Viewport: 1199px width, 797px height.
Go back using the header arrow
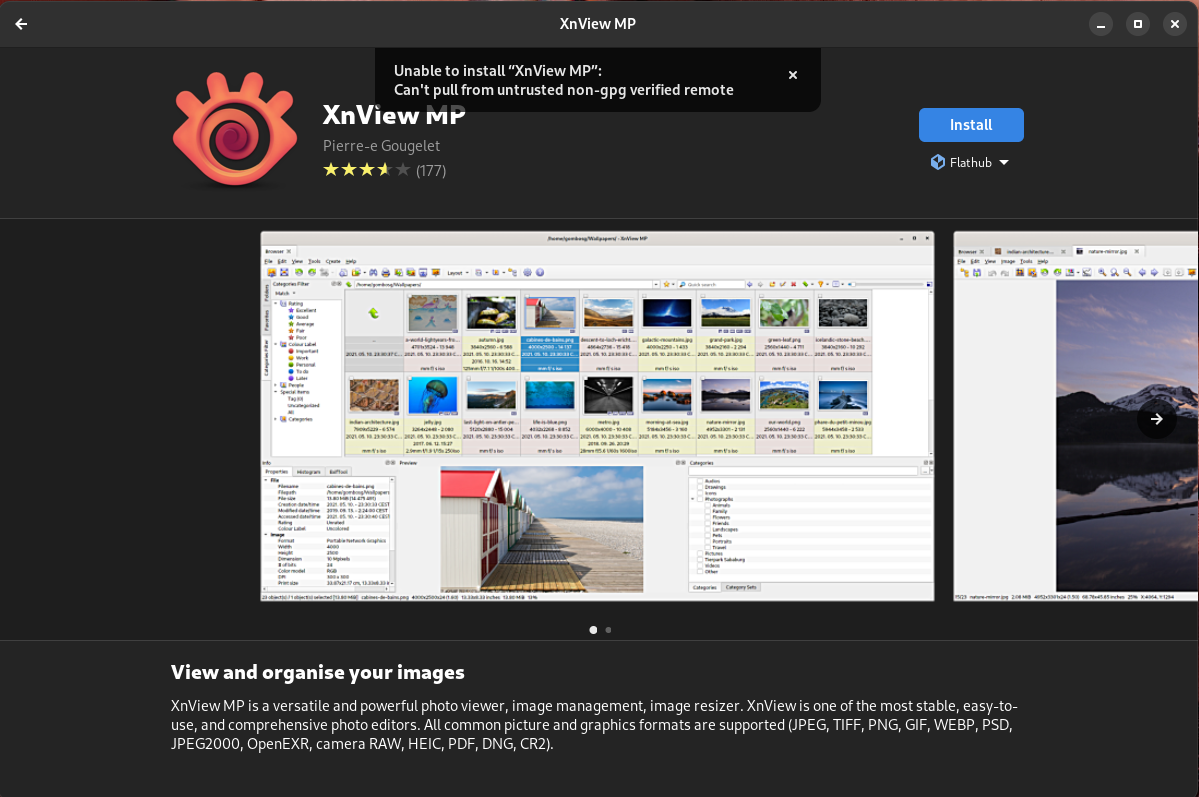point(21,24)
